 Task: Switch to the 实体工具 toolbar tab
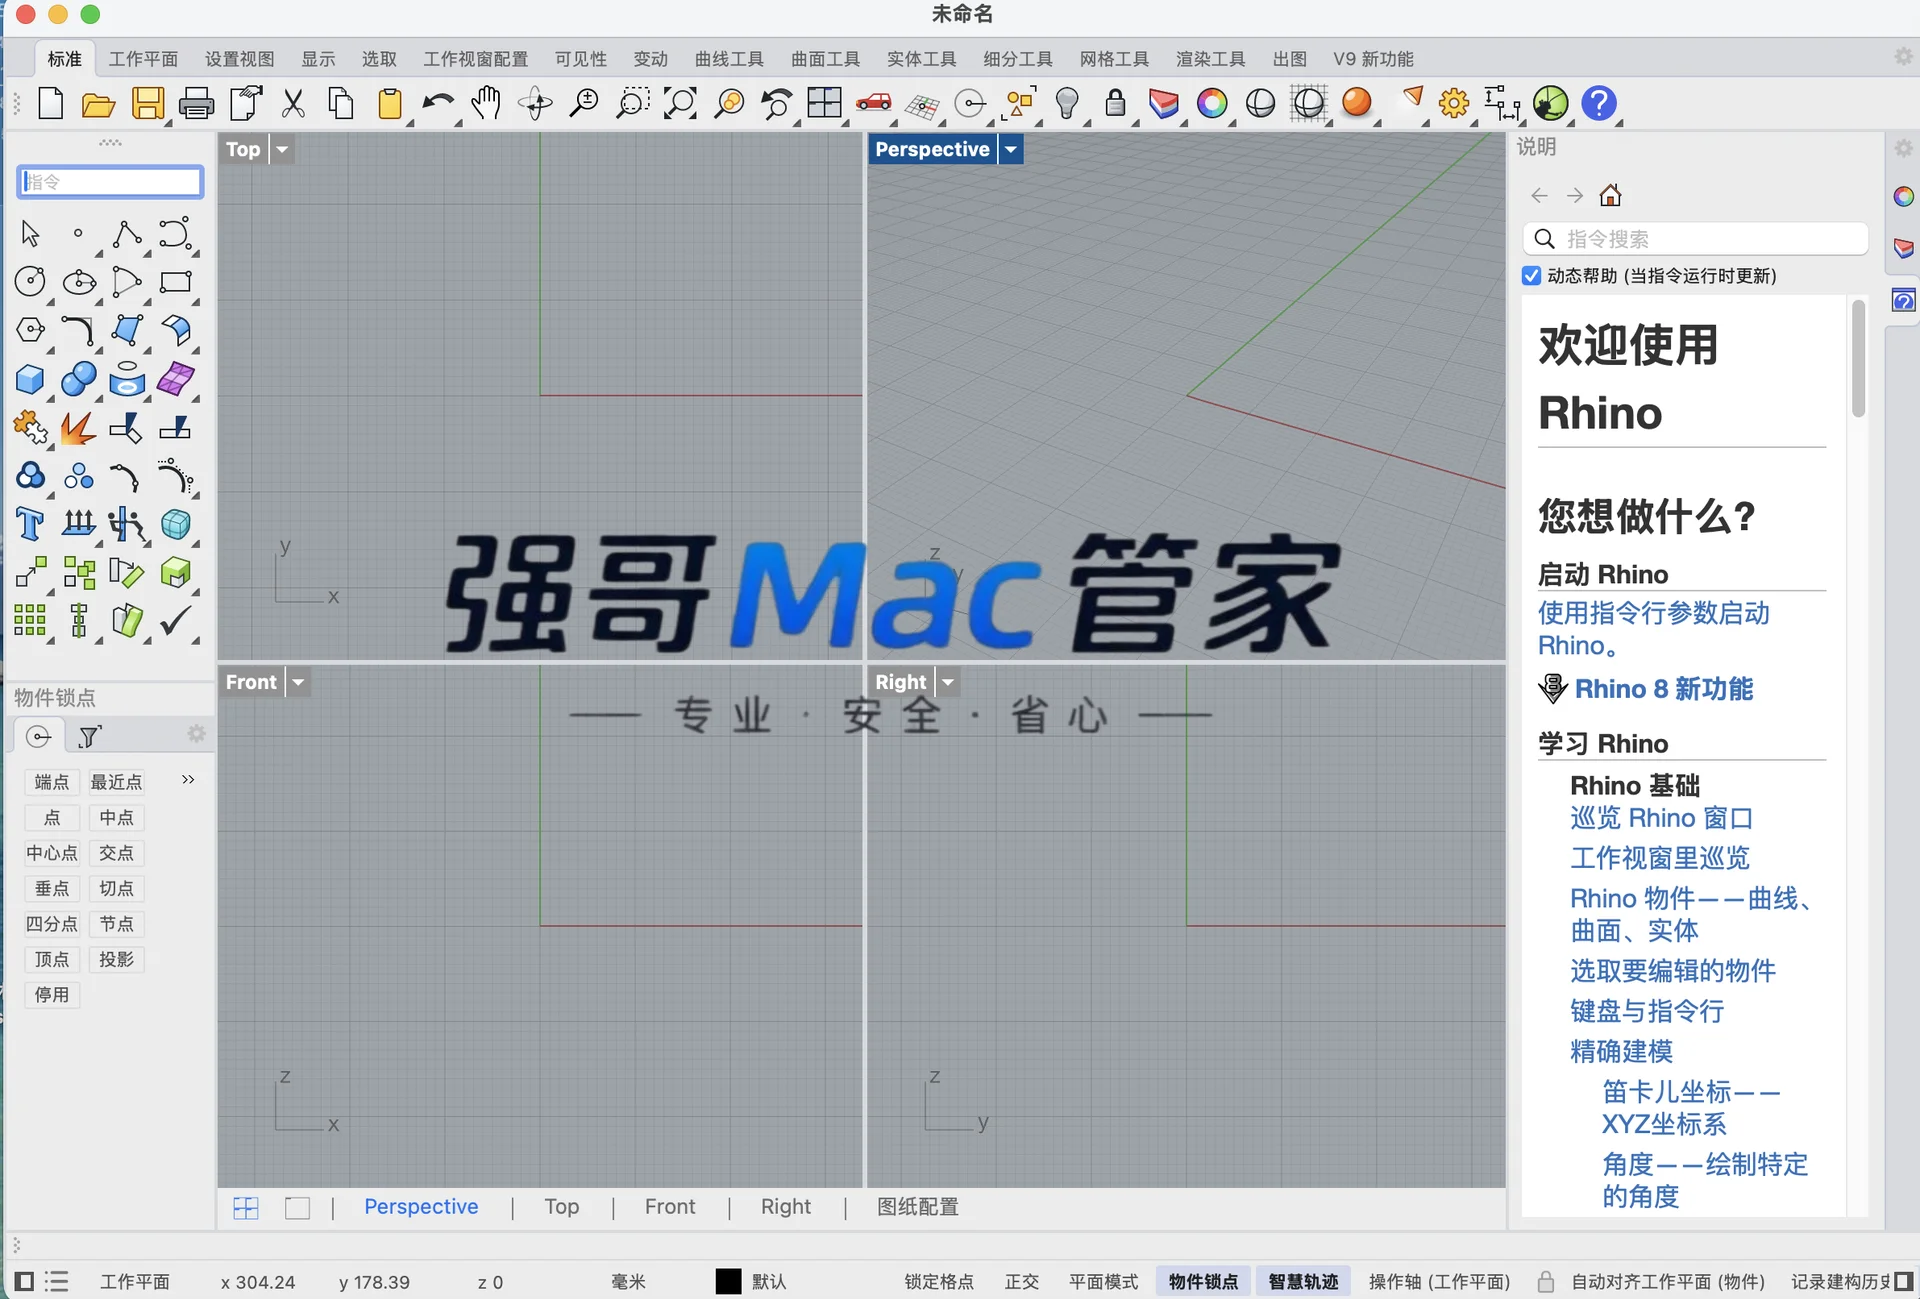tap(921, 59)
